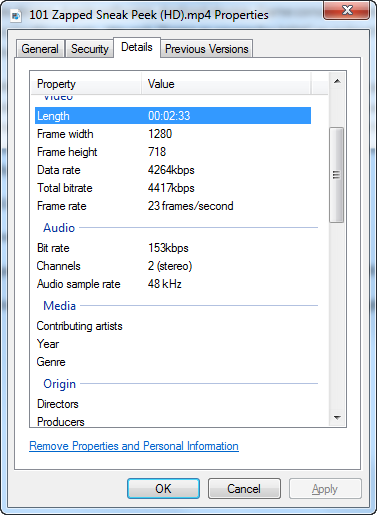Switch to the Security tab
Viewport: 377px width, 515px height.
[90, 49]
